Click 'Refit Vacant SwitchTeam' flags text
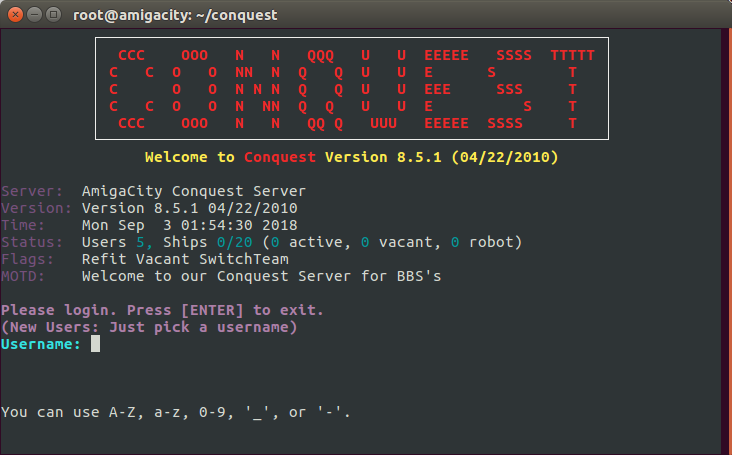 point(185,259)
